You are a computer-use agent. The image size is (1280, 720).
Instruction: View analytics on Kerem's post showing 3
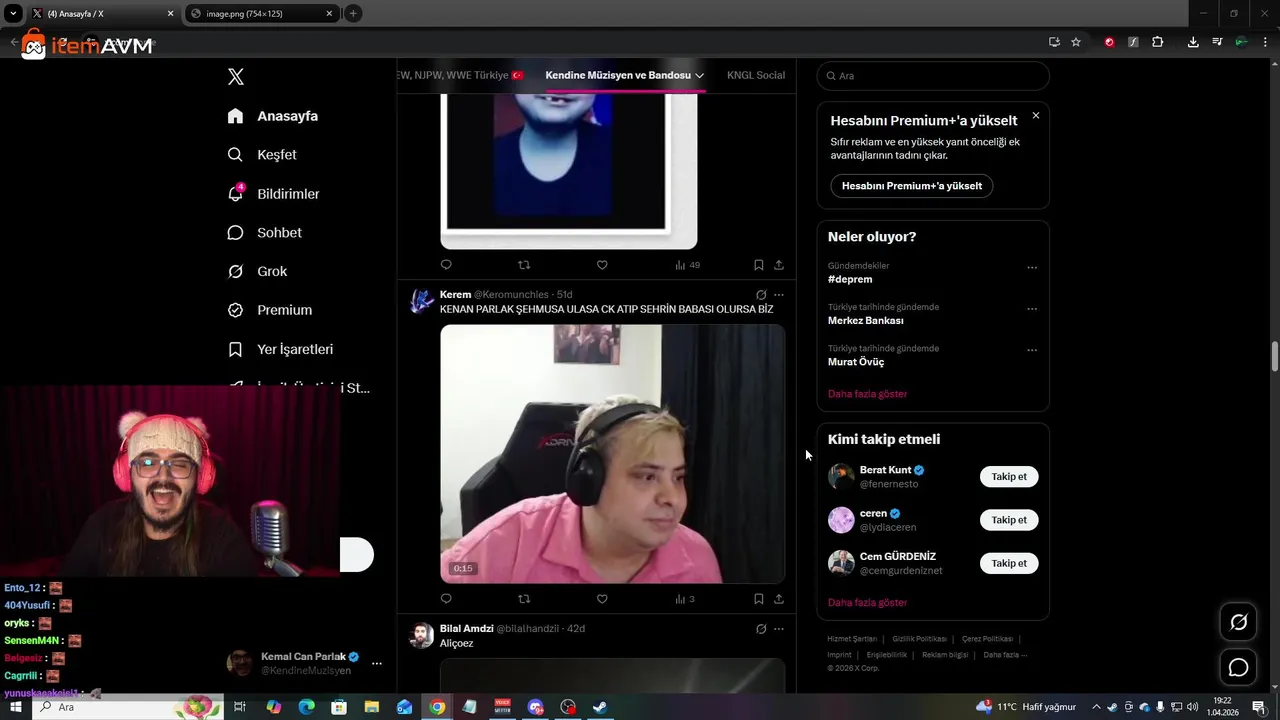tap(685, 599)
